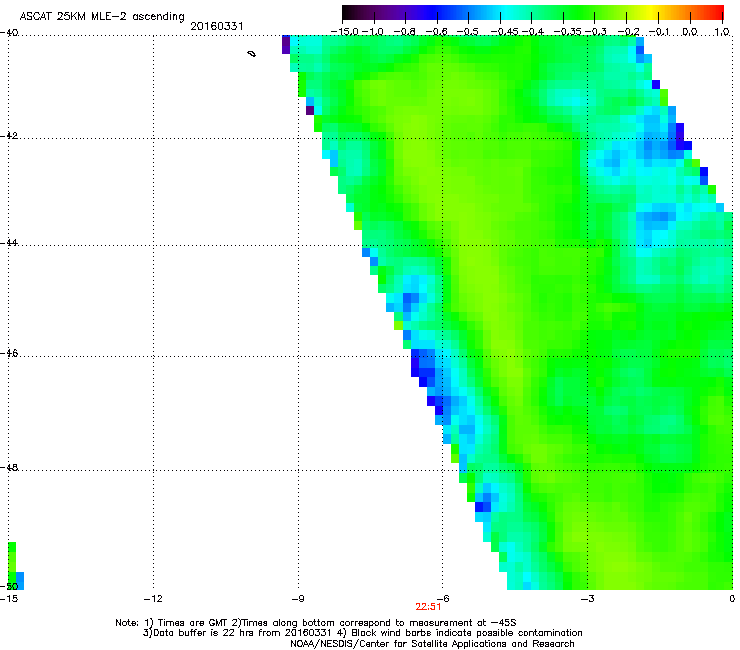Click the note line starting '3)Data buffer is 22 hrs'
This screenshot has width=740, height=650.
[x=362, y=633]
